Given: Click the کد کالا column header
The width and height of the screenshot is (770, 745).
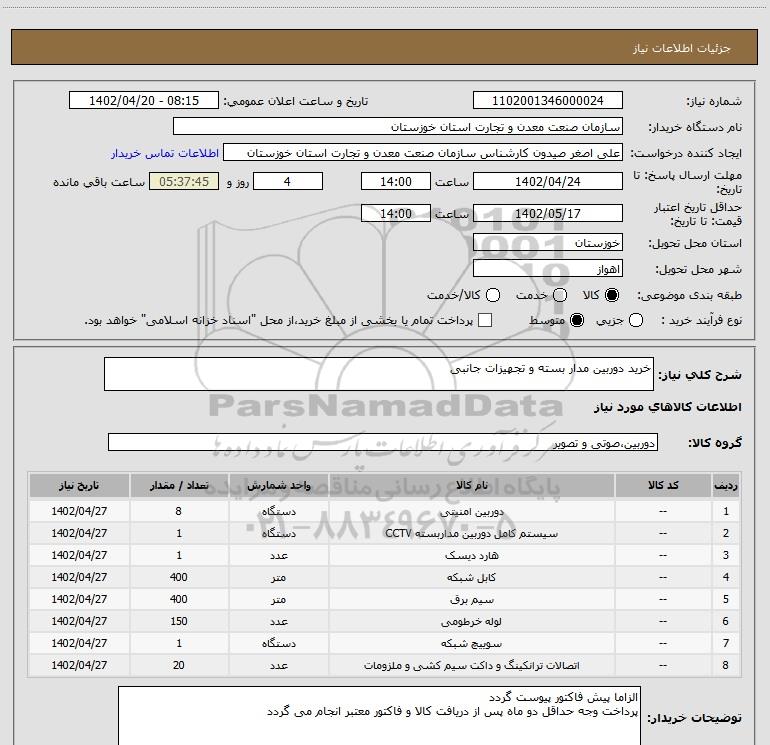Looking at the screenshot, I should 663,486.
